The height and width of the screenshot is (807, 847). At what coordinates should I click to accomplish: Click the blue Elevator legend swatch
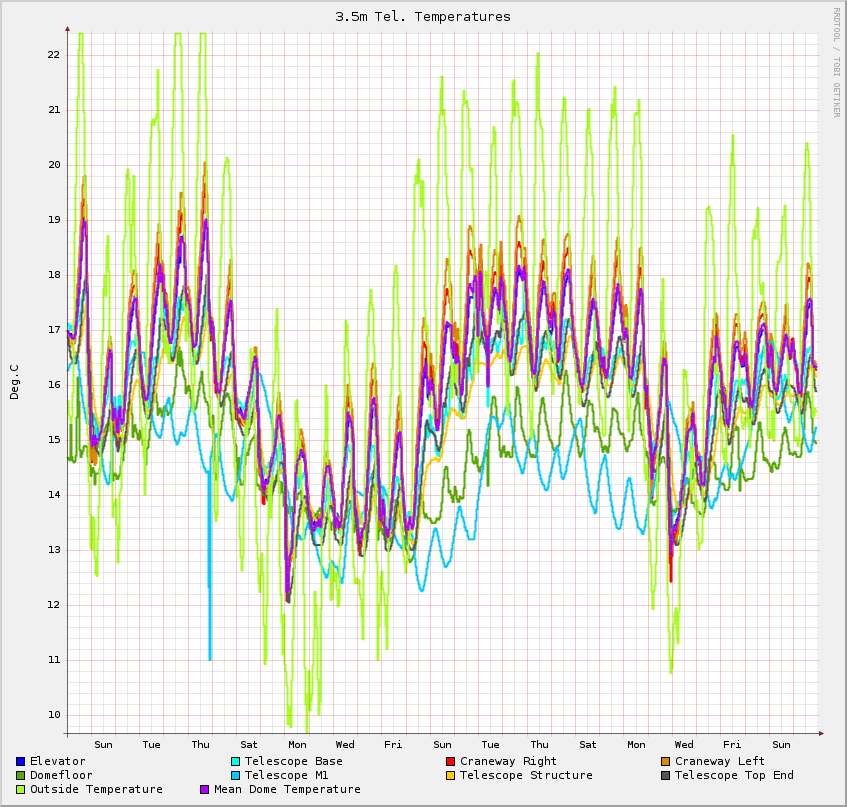(21, 762)
